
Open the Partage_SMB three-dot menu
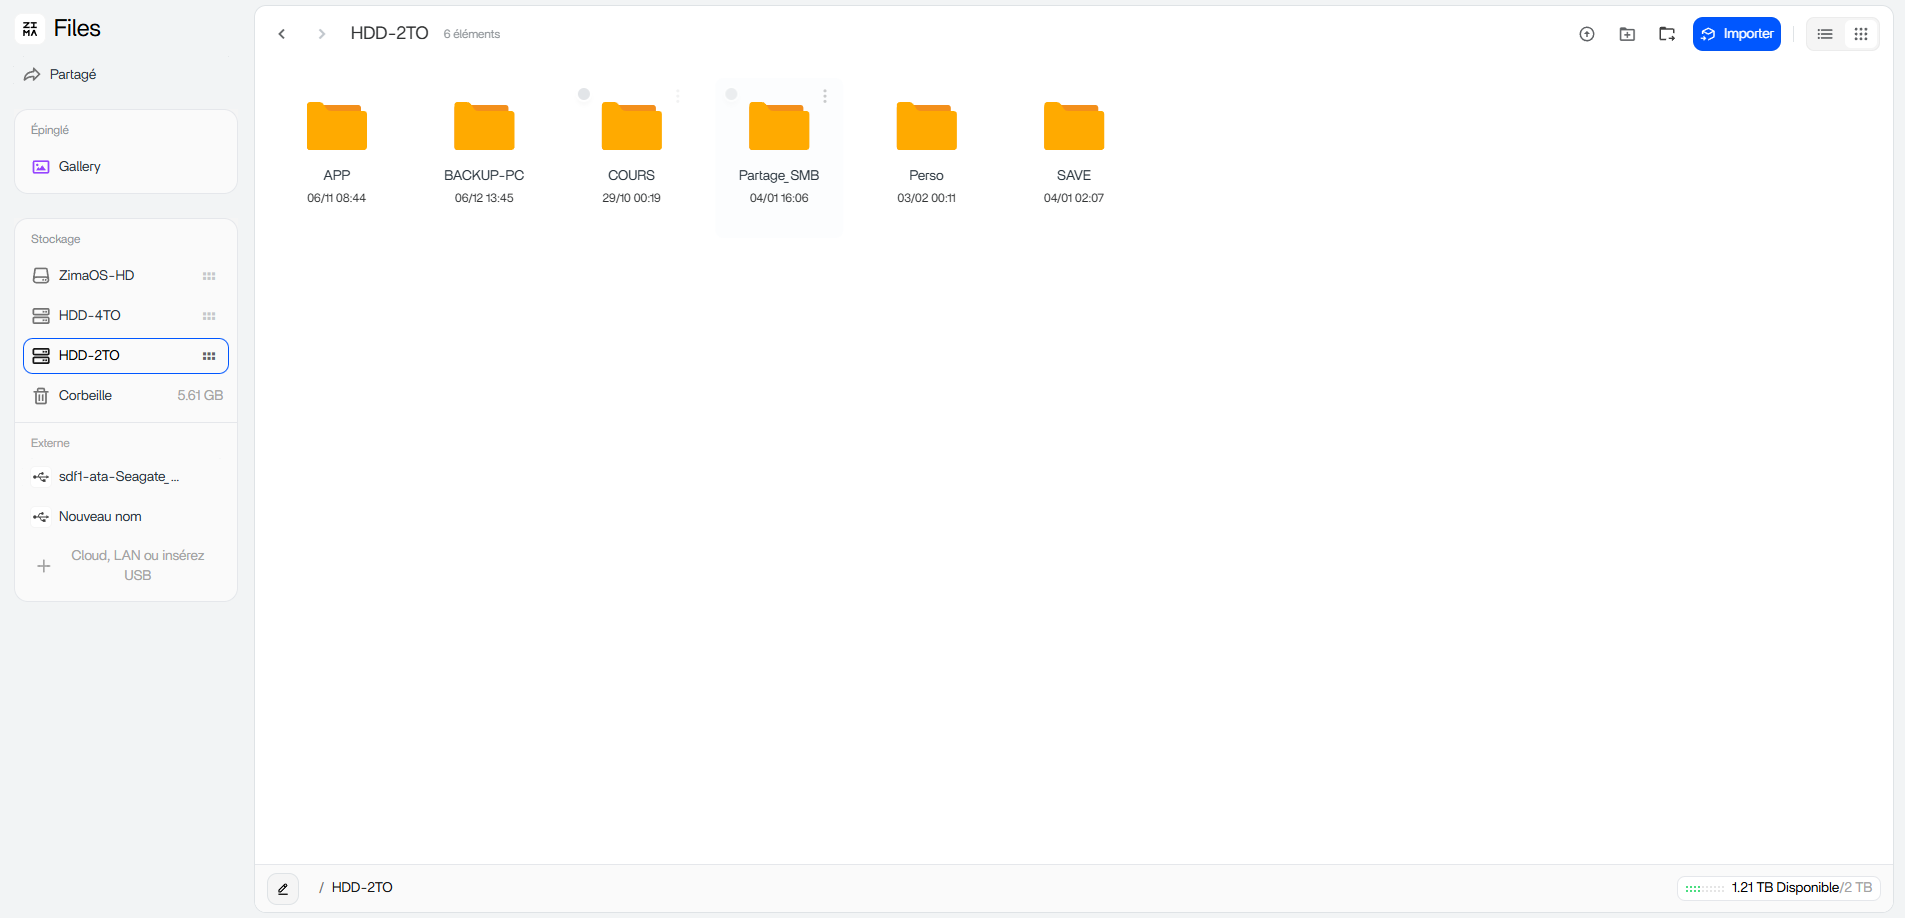(x=825, y=96)
